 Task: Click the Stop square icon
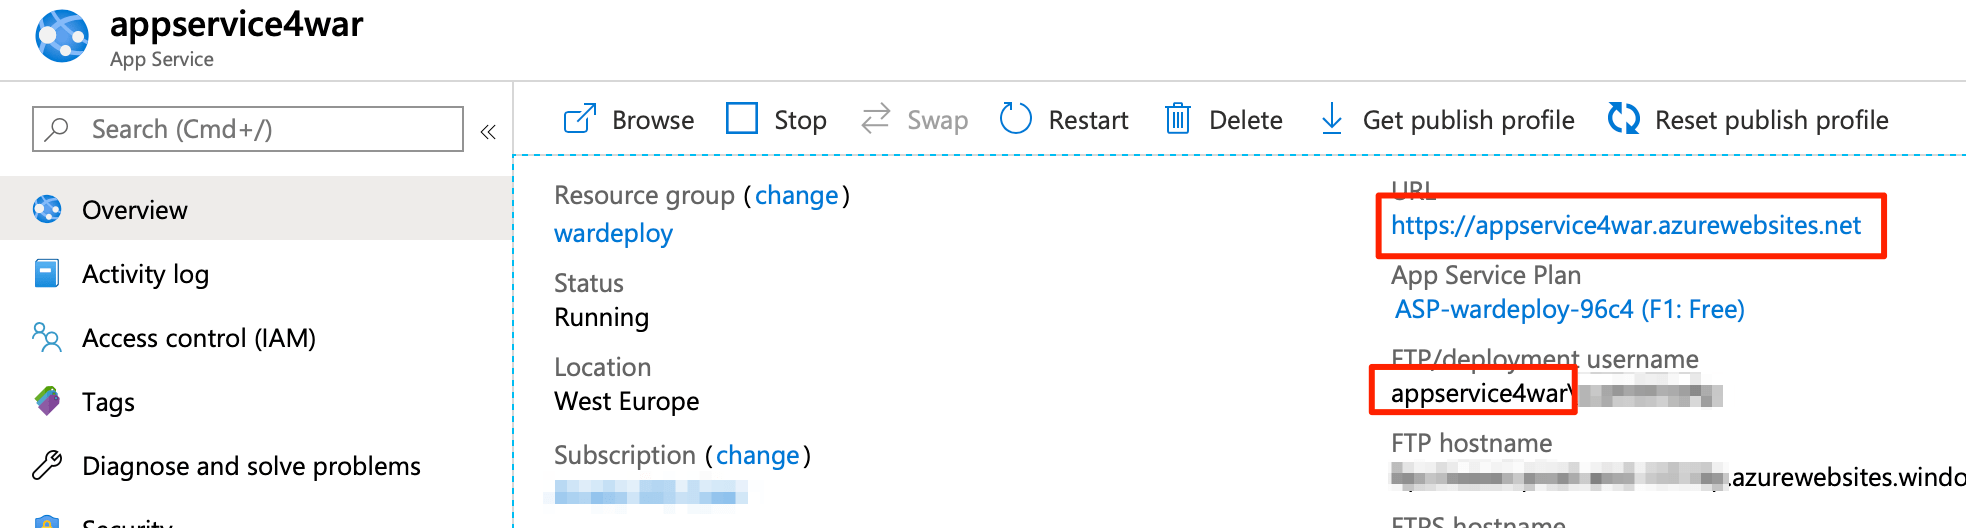click(x=742, y=118)
